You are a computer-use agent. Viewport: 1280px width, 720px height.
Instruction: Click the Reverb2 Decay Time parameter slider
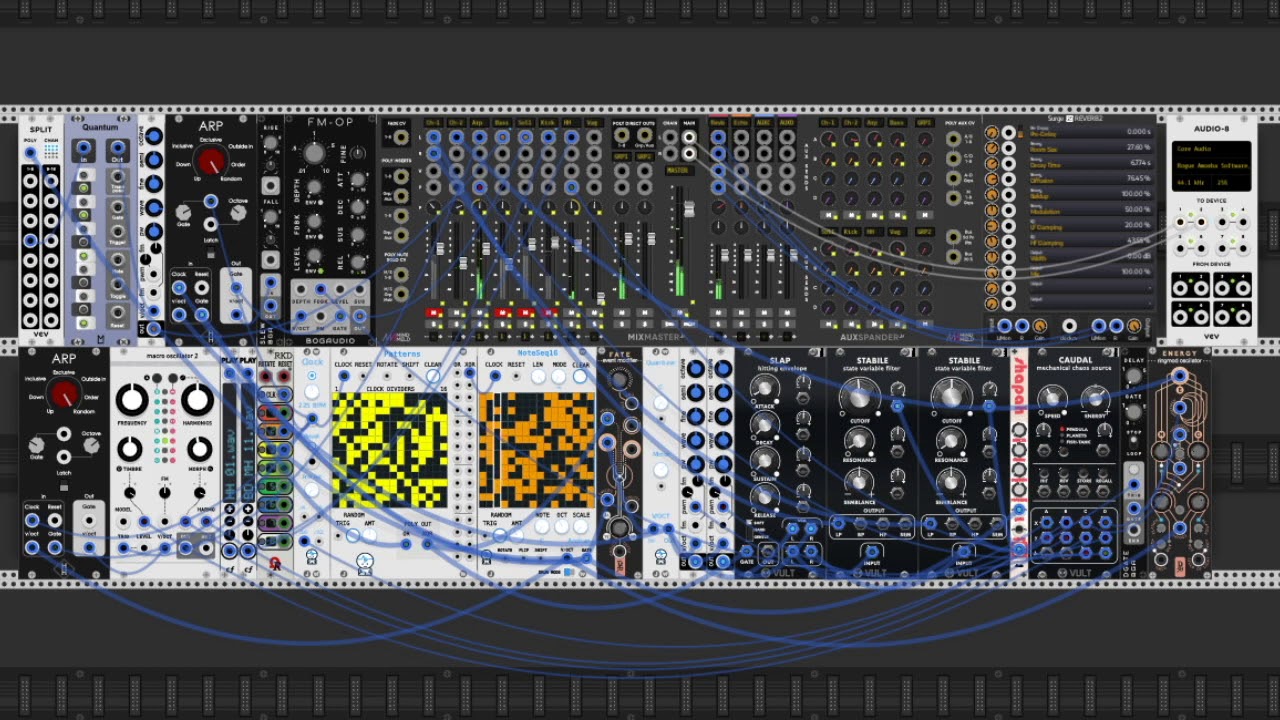coord(1091,163)
